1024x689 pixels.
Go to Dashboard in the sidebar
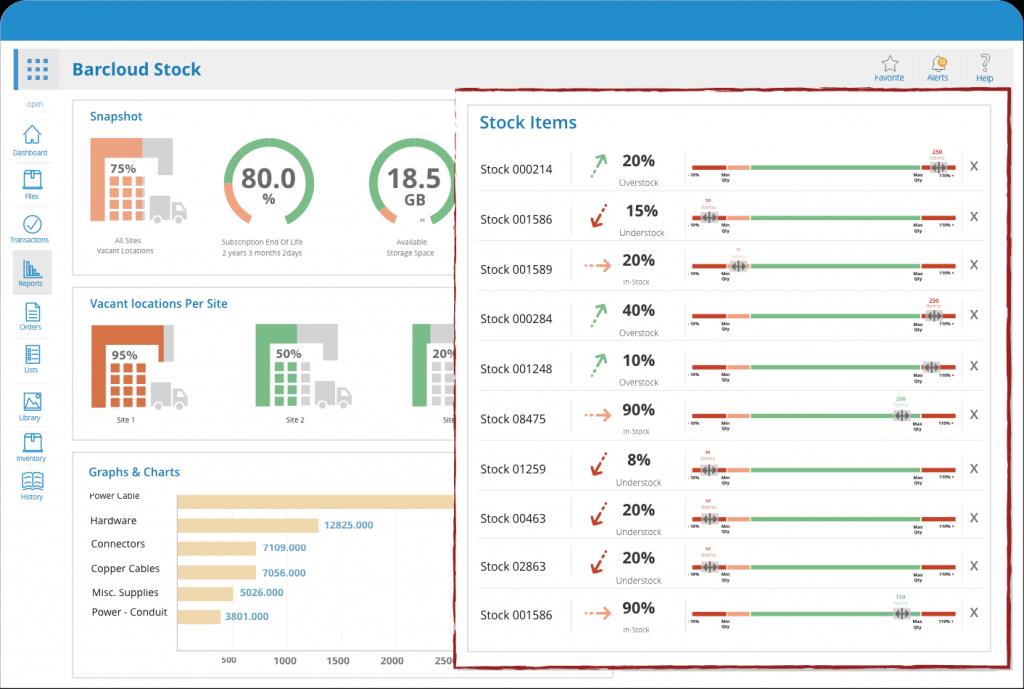click(x=31, y=139)
